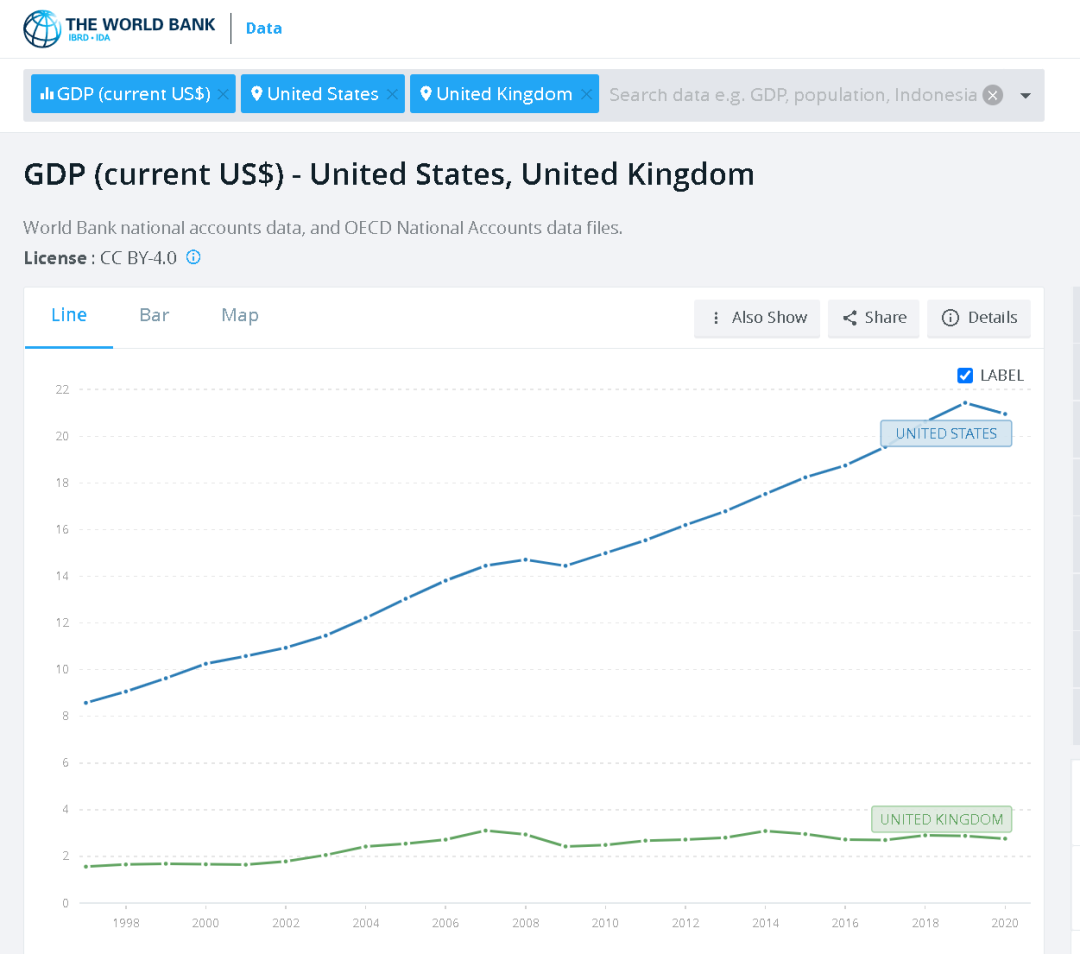The height and width of the screenshot is (954, 1080).
Task: Click the bar chart icon in the GDP tag
Action: (46, 94)
